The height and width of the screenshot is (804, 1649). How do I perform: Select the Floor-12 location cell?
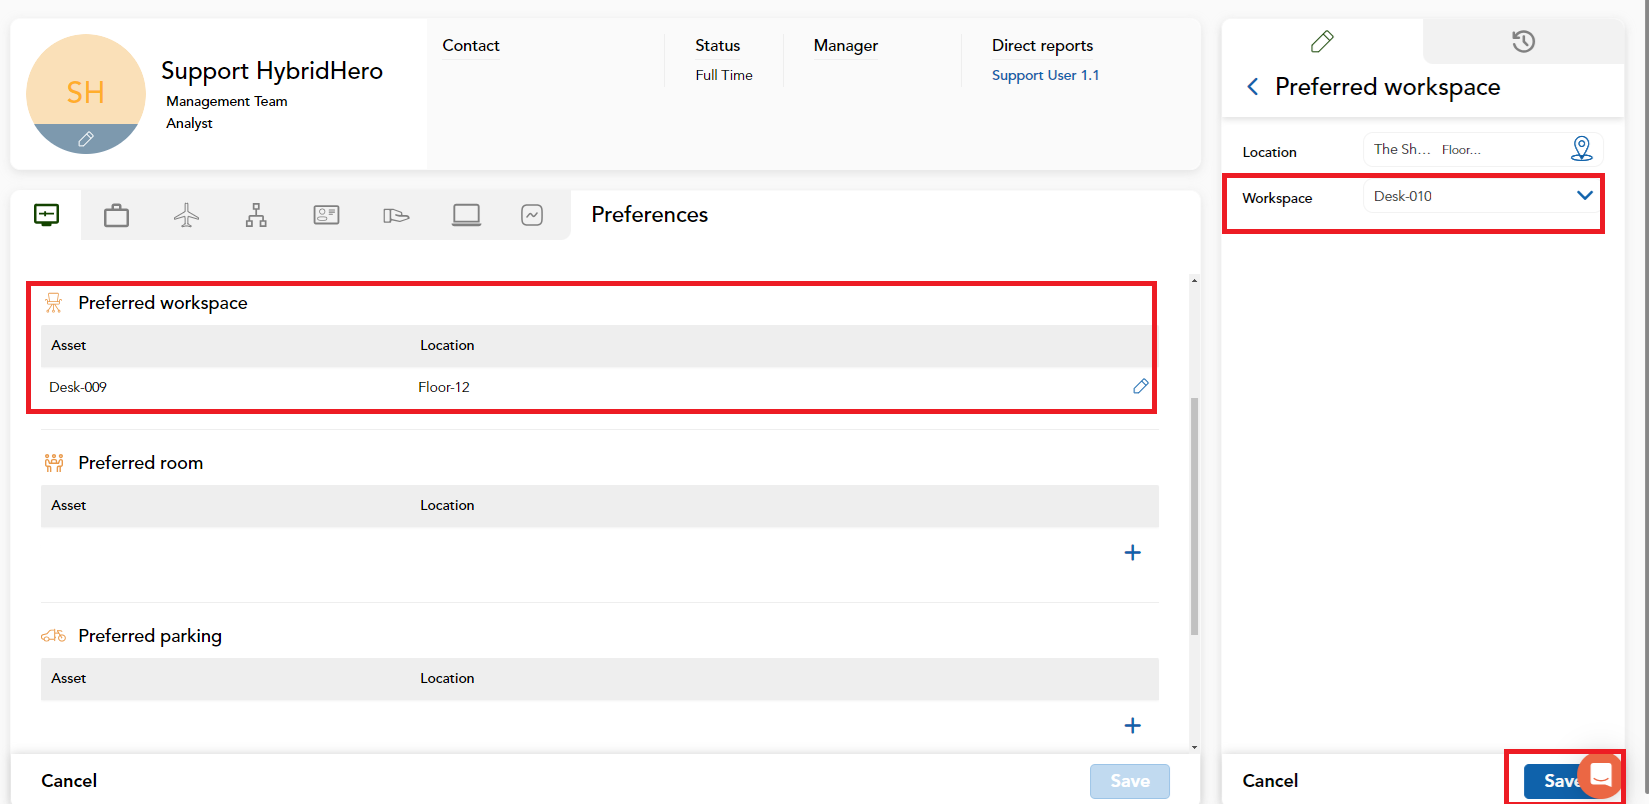[x=444, y=387]
